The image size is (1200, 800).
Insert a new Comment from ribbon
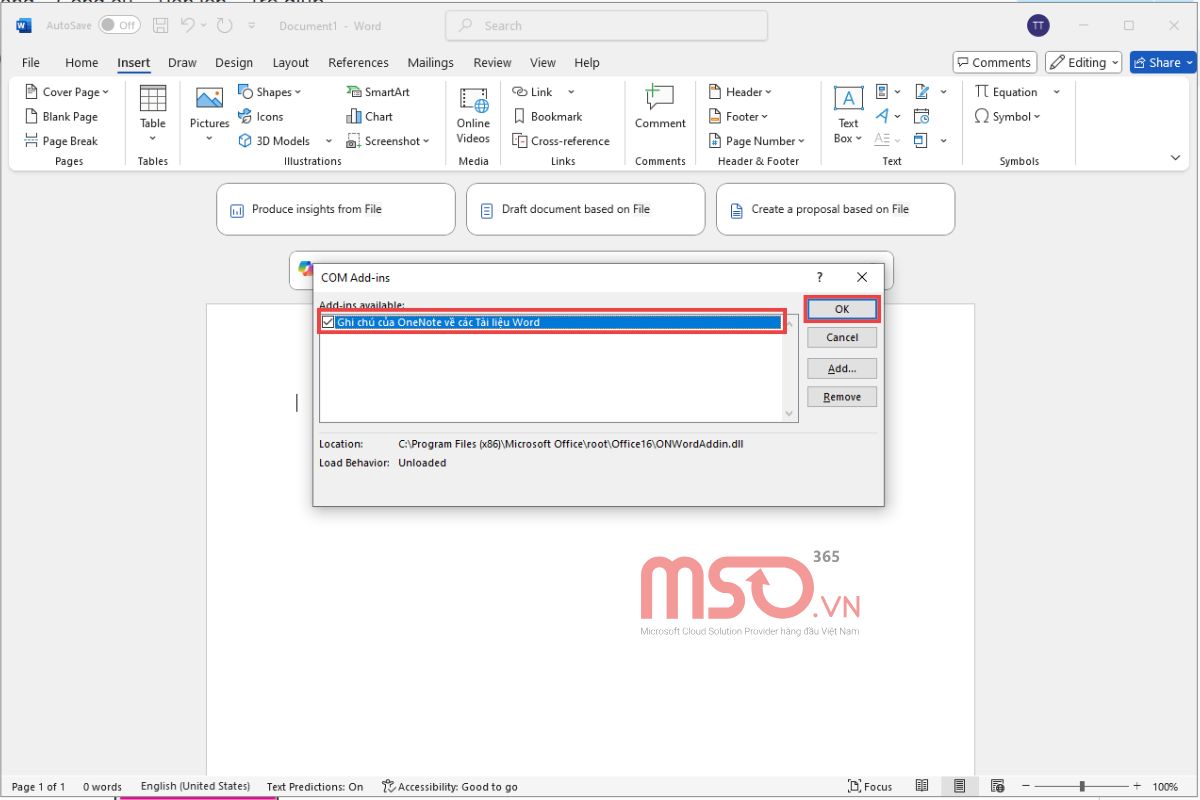(660, 107)
